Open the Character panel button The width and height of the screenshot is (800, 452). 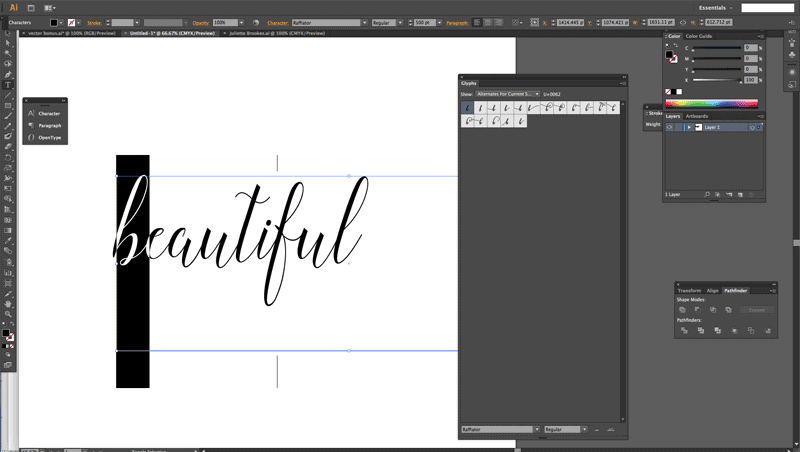click(45, 113)
